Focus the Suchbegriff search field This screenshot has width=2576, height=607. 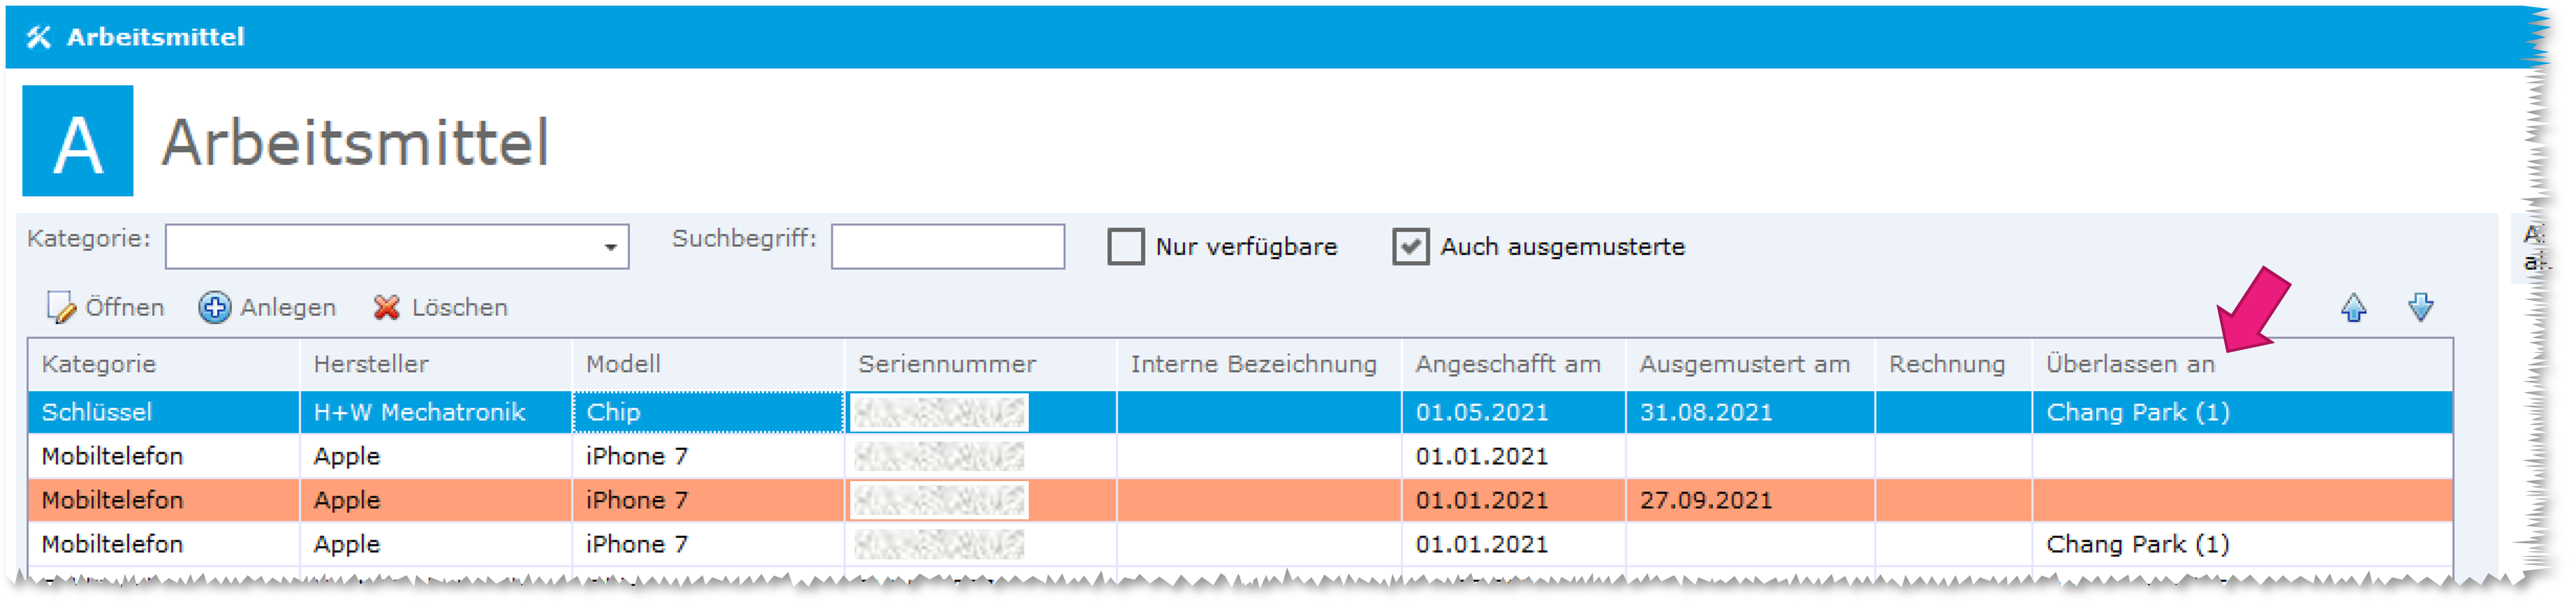point(947,247)
